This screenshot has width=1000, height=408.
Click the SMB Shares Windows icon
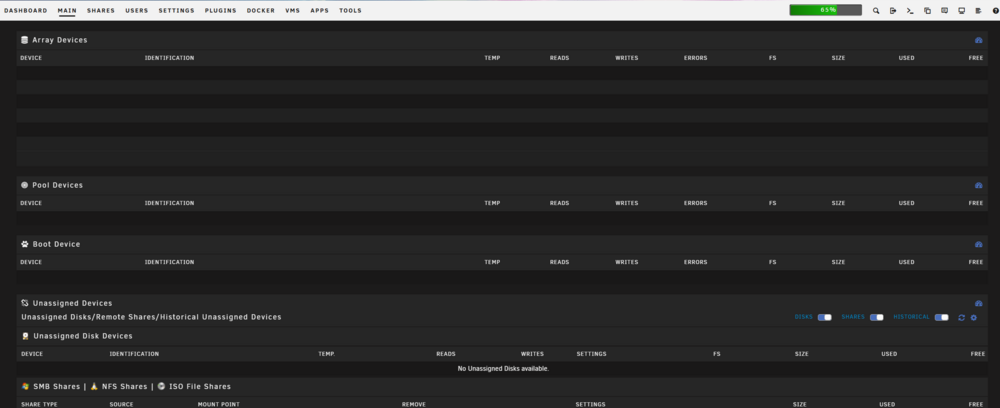(26, 386)
